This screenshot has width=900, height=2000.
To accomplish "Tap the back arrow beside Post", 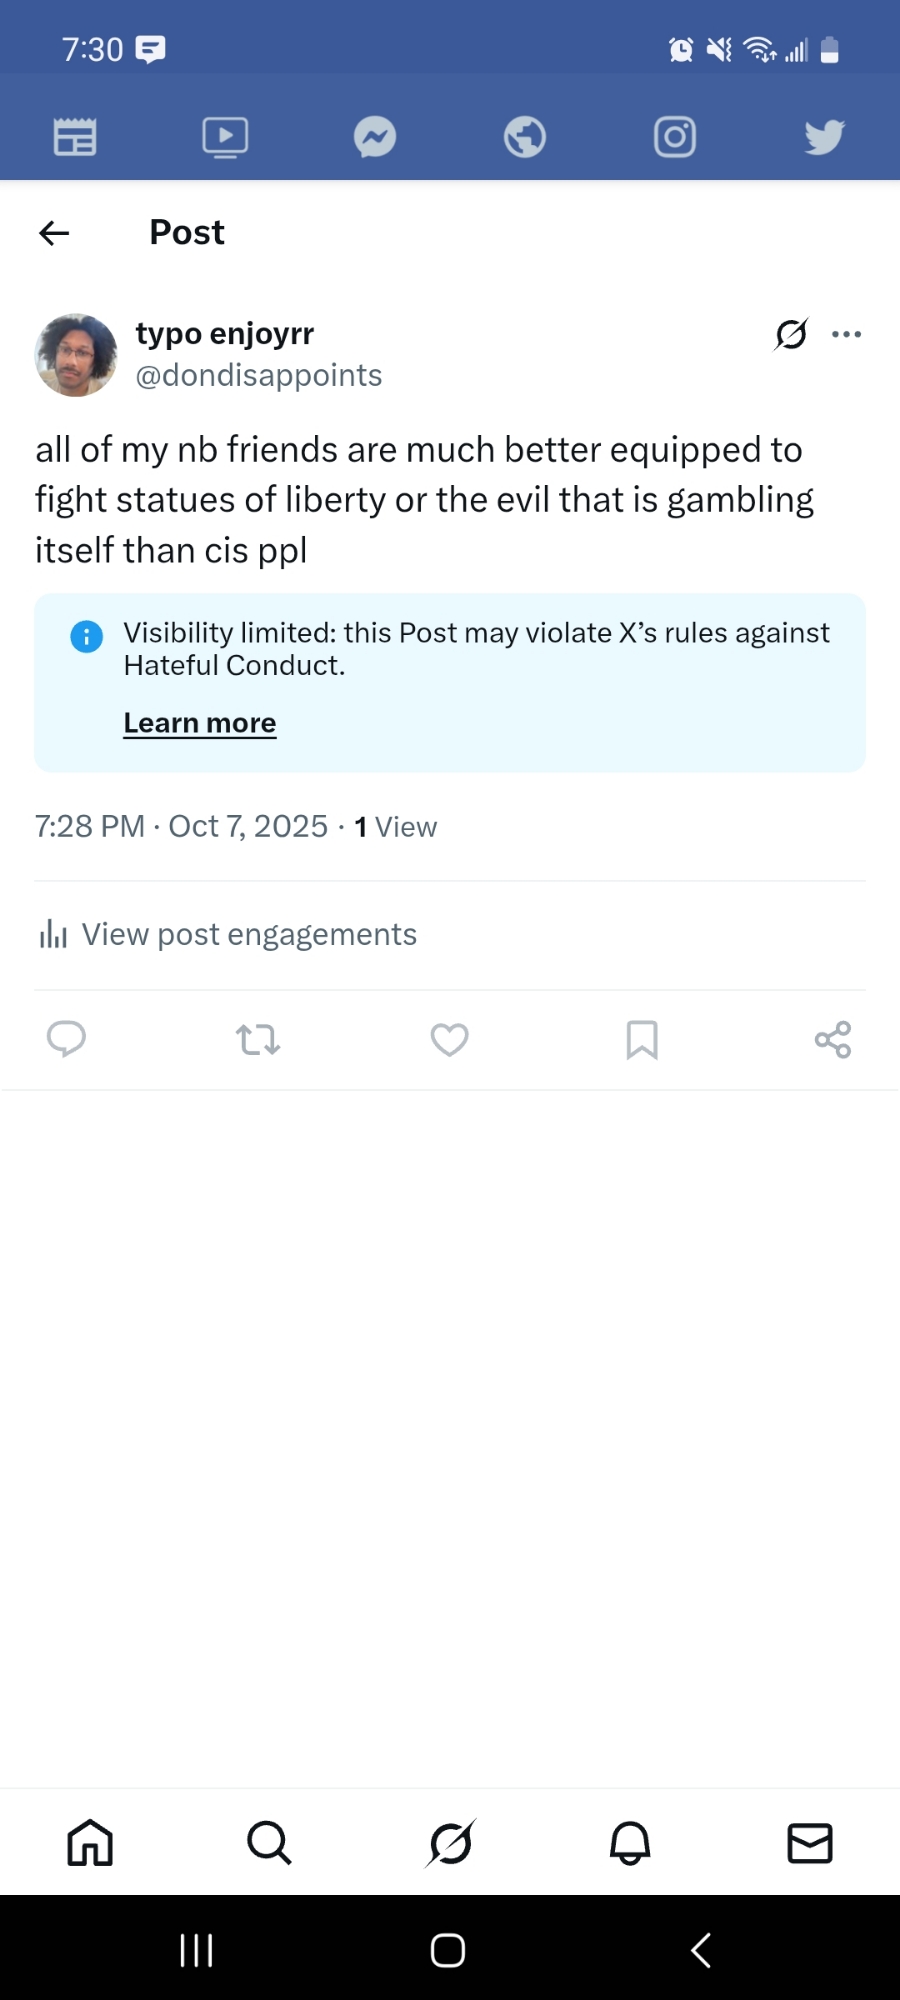I will pos(54,233).
